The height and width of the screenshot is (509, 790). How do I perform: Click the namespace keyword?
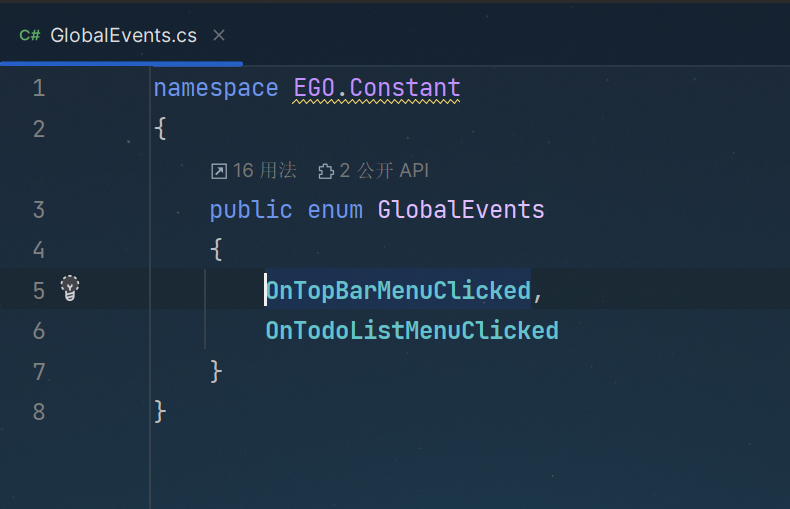[216, 88]
